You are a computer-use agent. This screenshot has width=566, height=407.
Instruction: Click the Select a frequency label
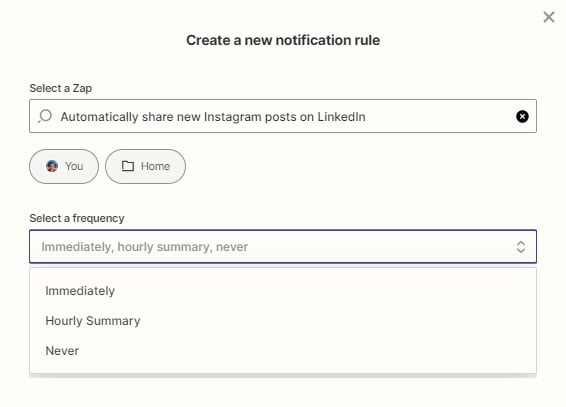[x=77, y=218]
